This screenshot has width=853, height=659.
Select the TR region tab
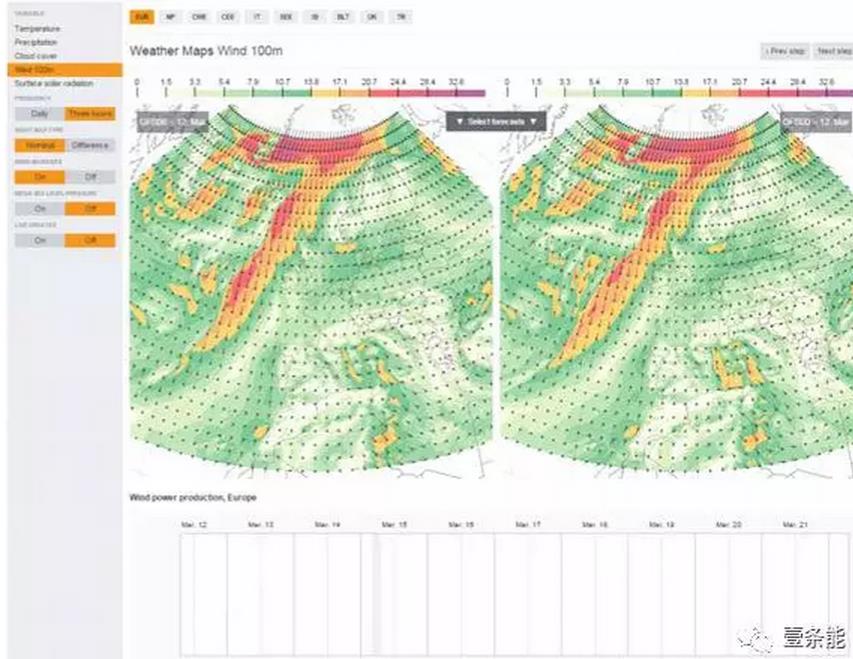(401, 18)
